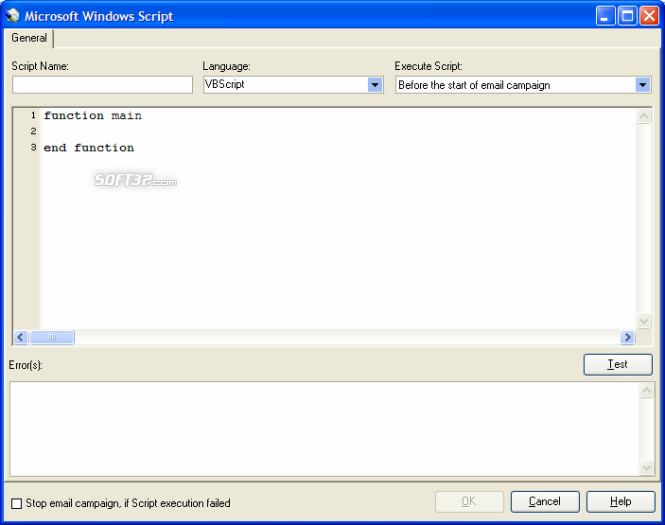Enable Stop email campaign if Script failed
Screen dimensions: 665x525
click(17, 503)
